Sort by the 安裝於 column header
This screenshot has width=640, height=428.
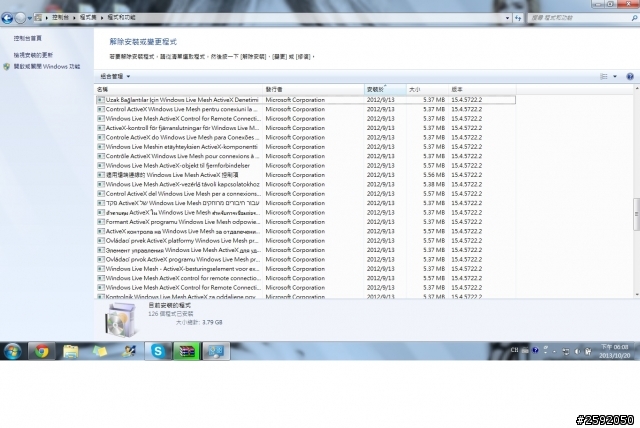385,89
